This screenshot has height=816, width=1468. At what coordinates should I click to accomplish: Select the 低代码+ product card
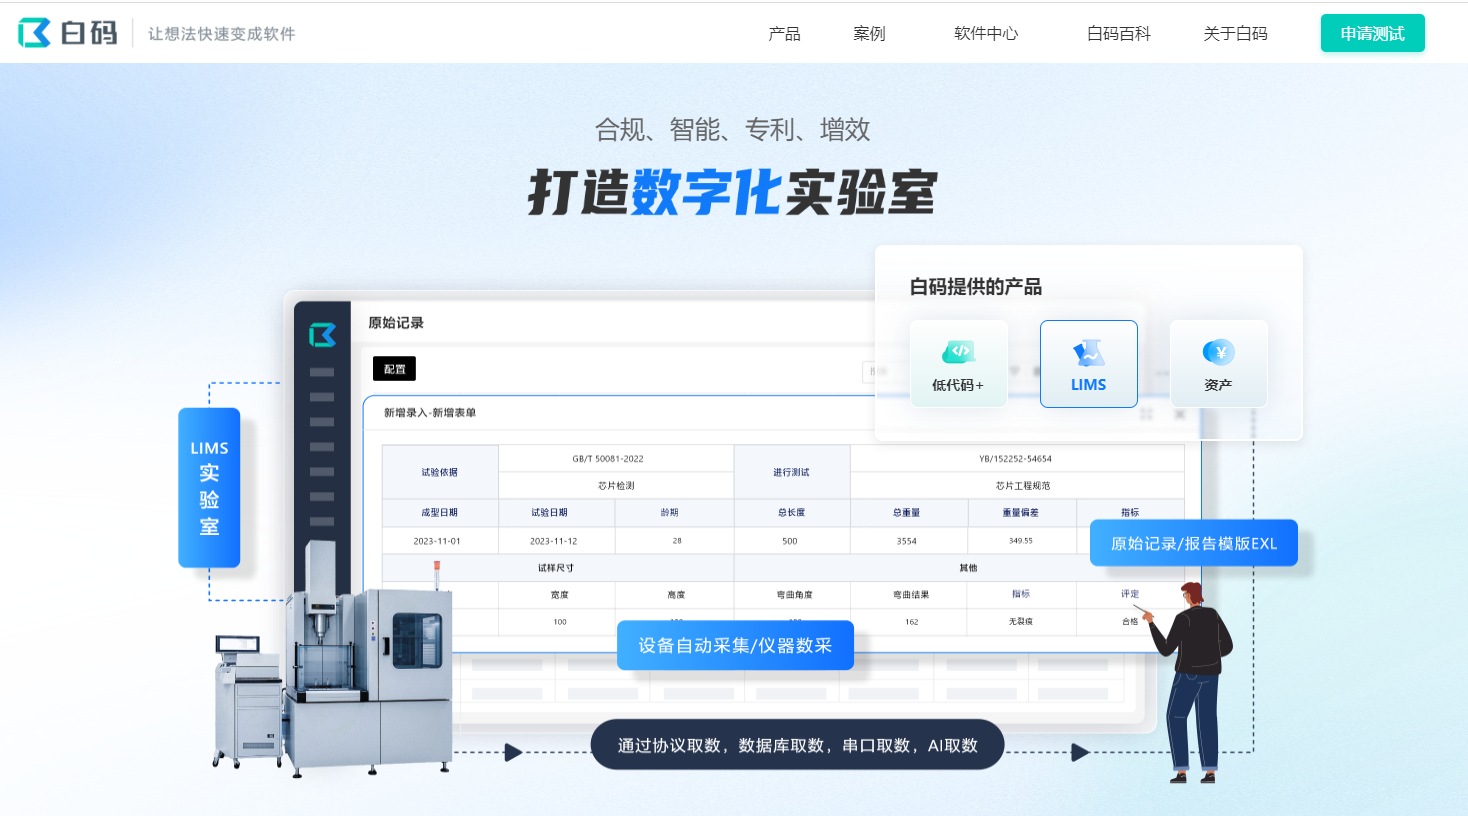tap(958, 364)
